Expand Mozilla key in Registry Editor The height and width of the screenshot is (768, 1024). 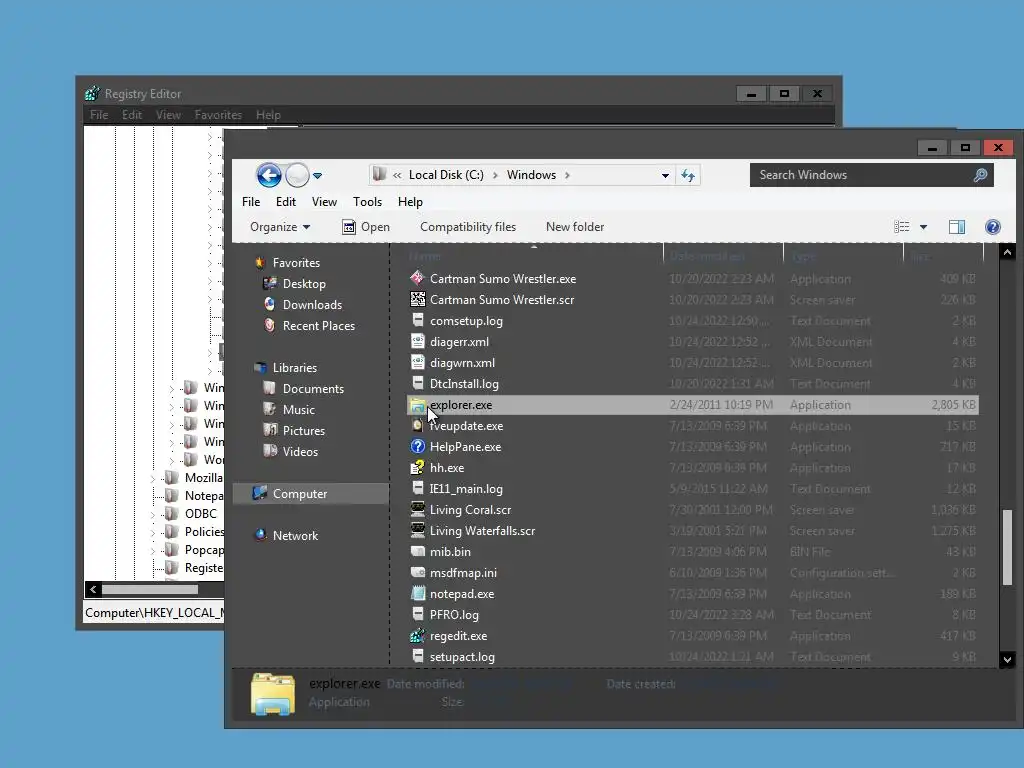point(153,479)
